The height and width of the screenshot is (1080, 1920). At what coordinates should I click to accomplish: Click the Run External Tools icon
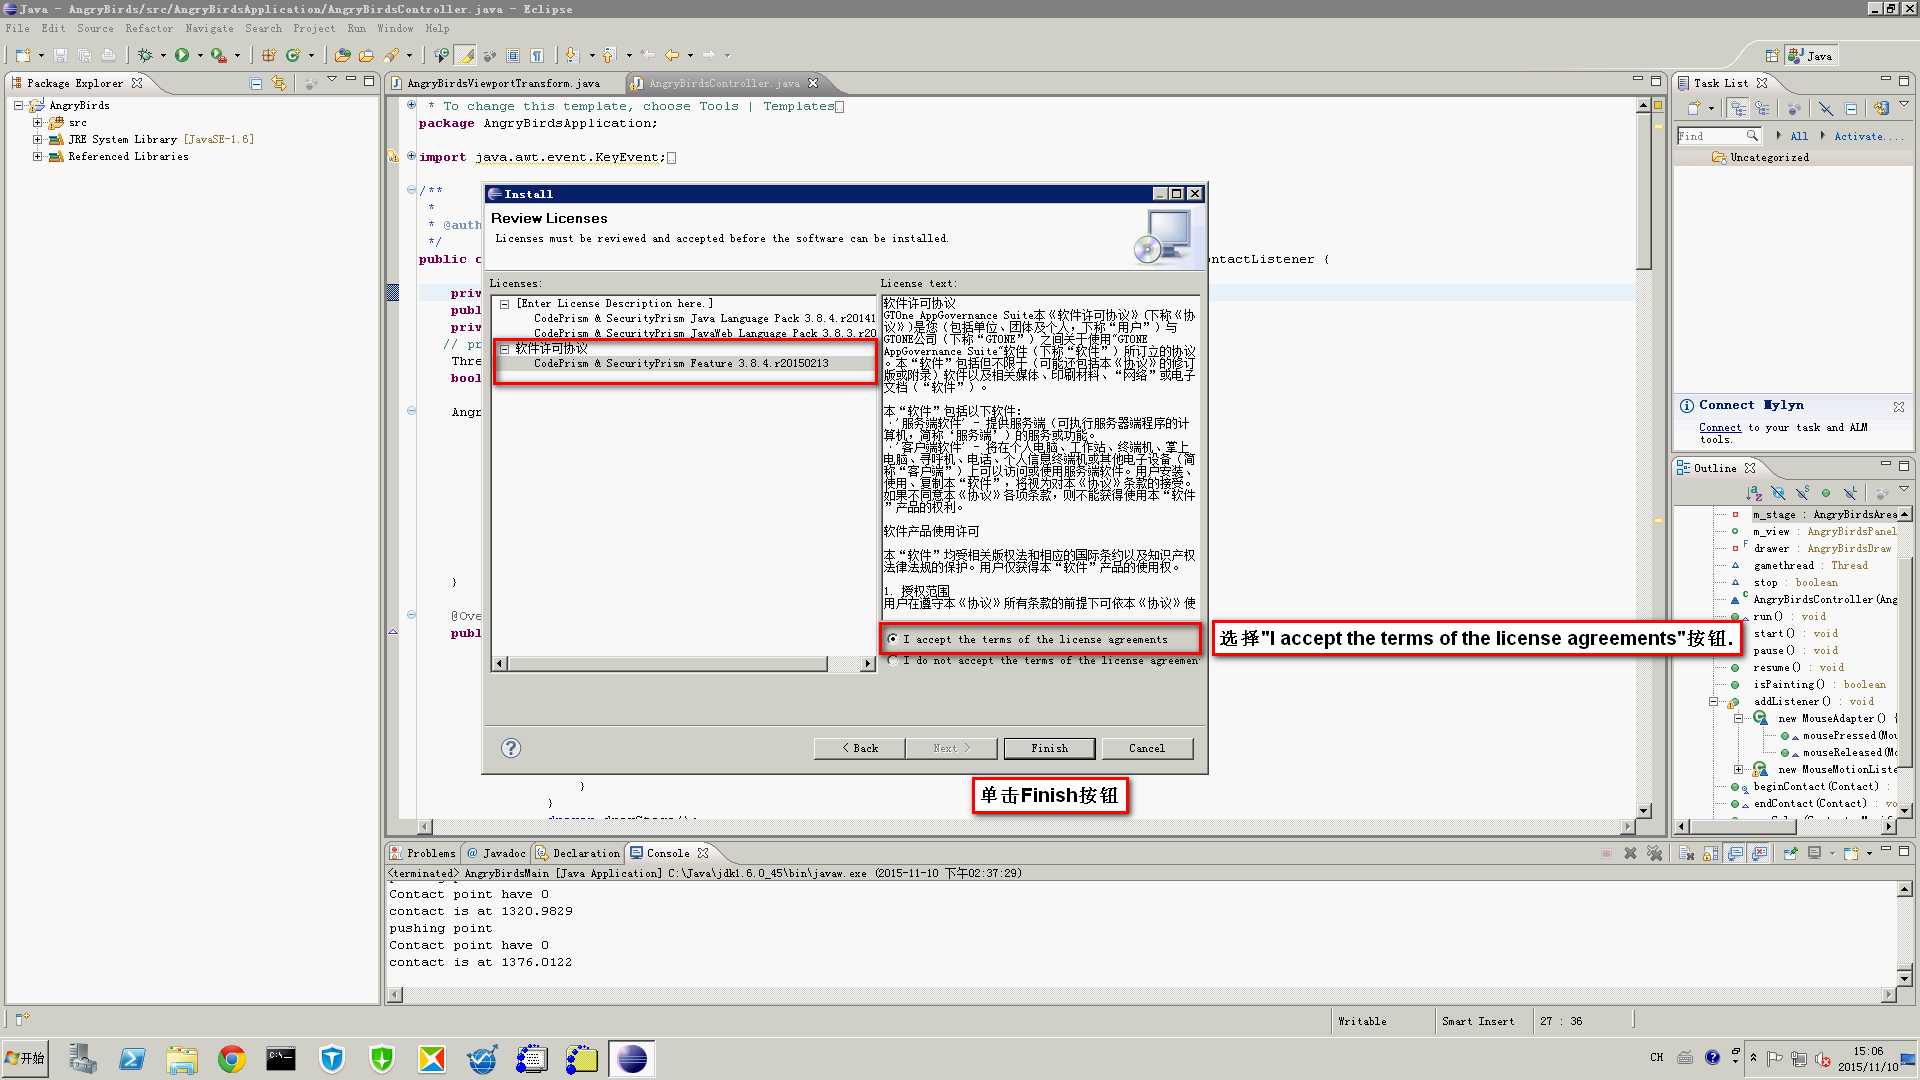(x=218, y=56)
